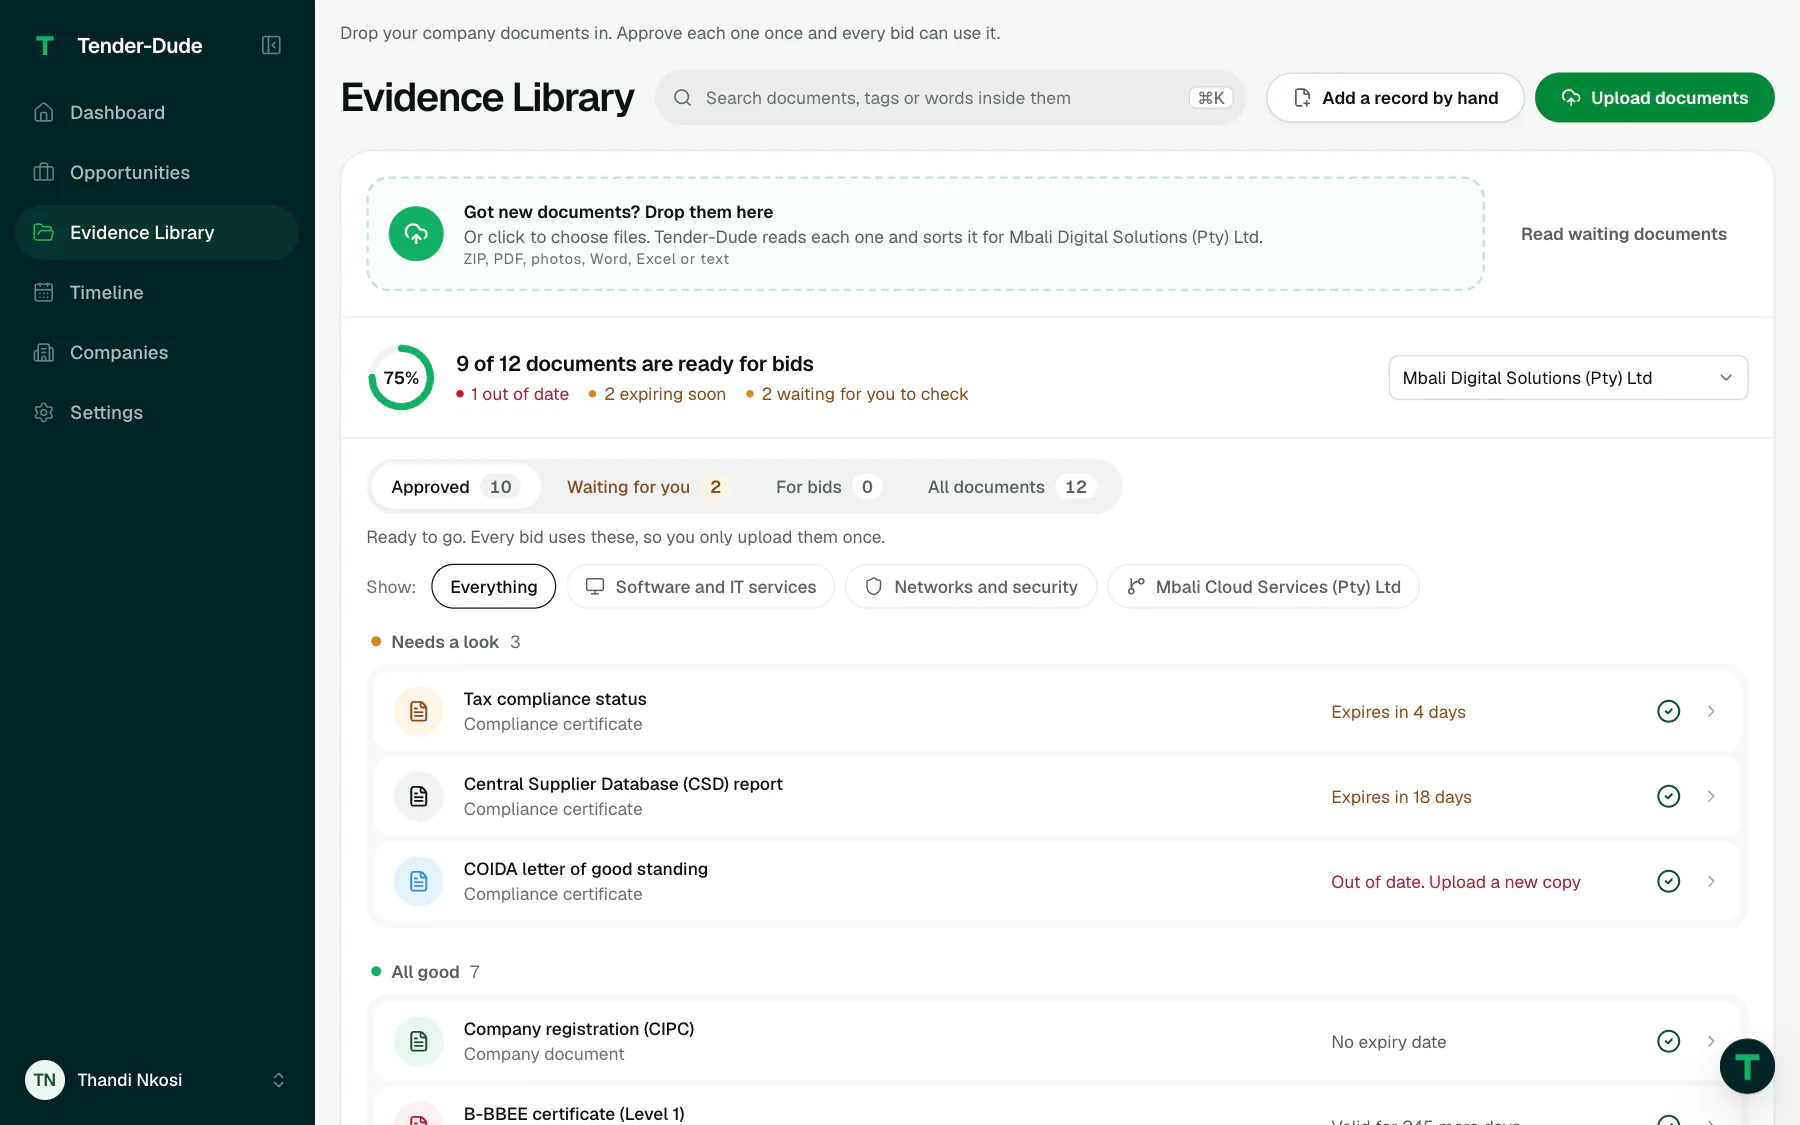The height and width of the screenshot is (1125, 1800).
Task: Click the Tax compliance status document icon
Action: click(x=419, y=711)
